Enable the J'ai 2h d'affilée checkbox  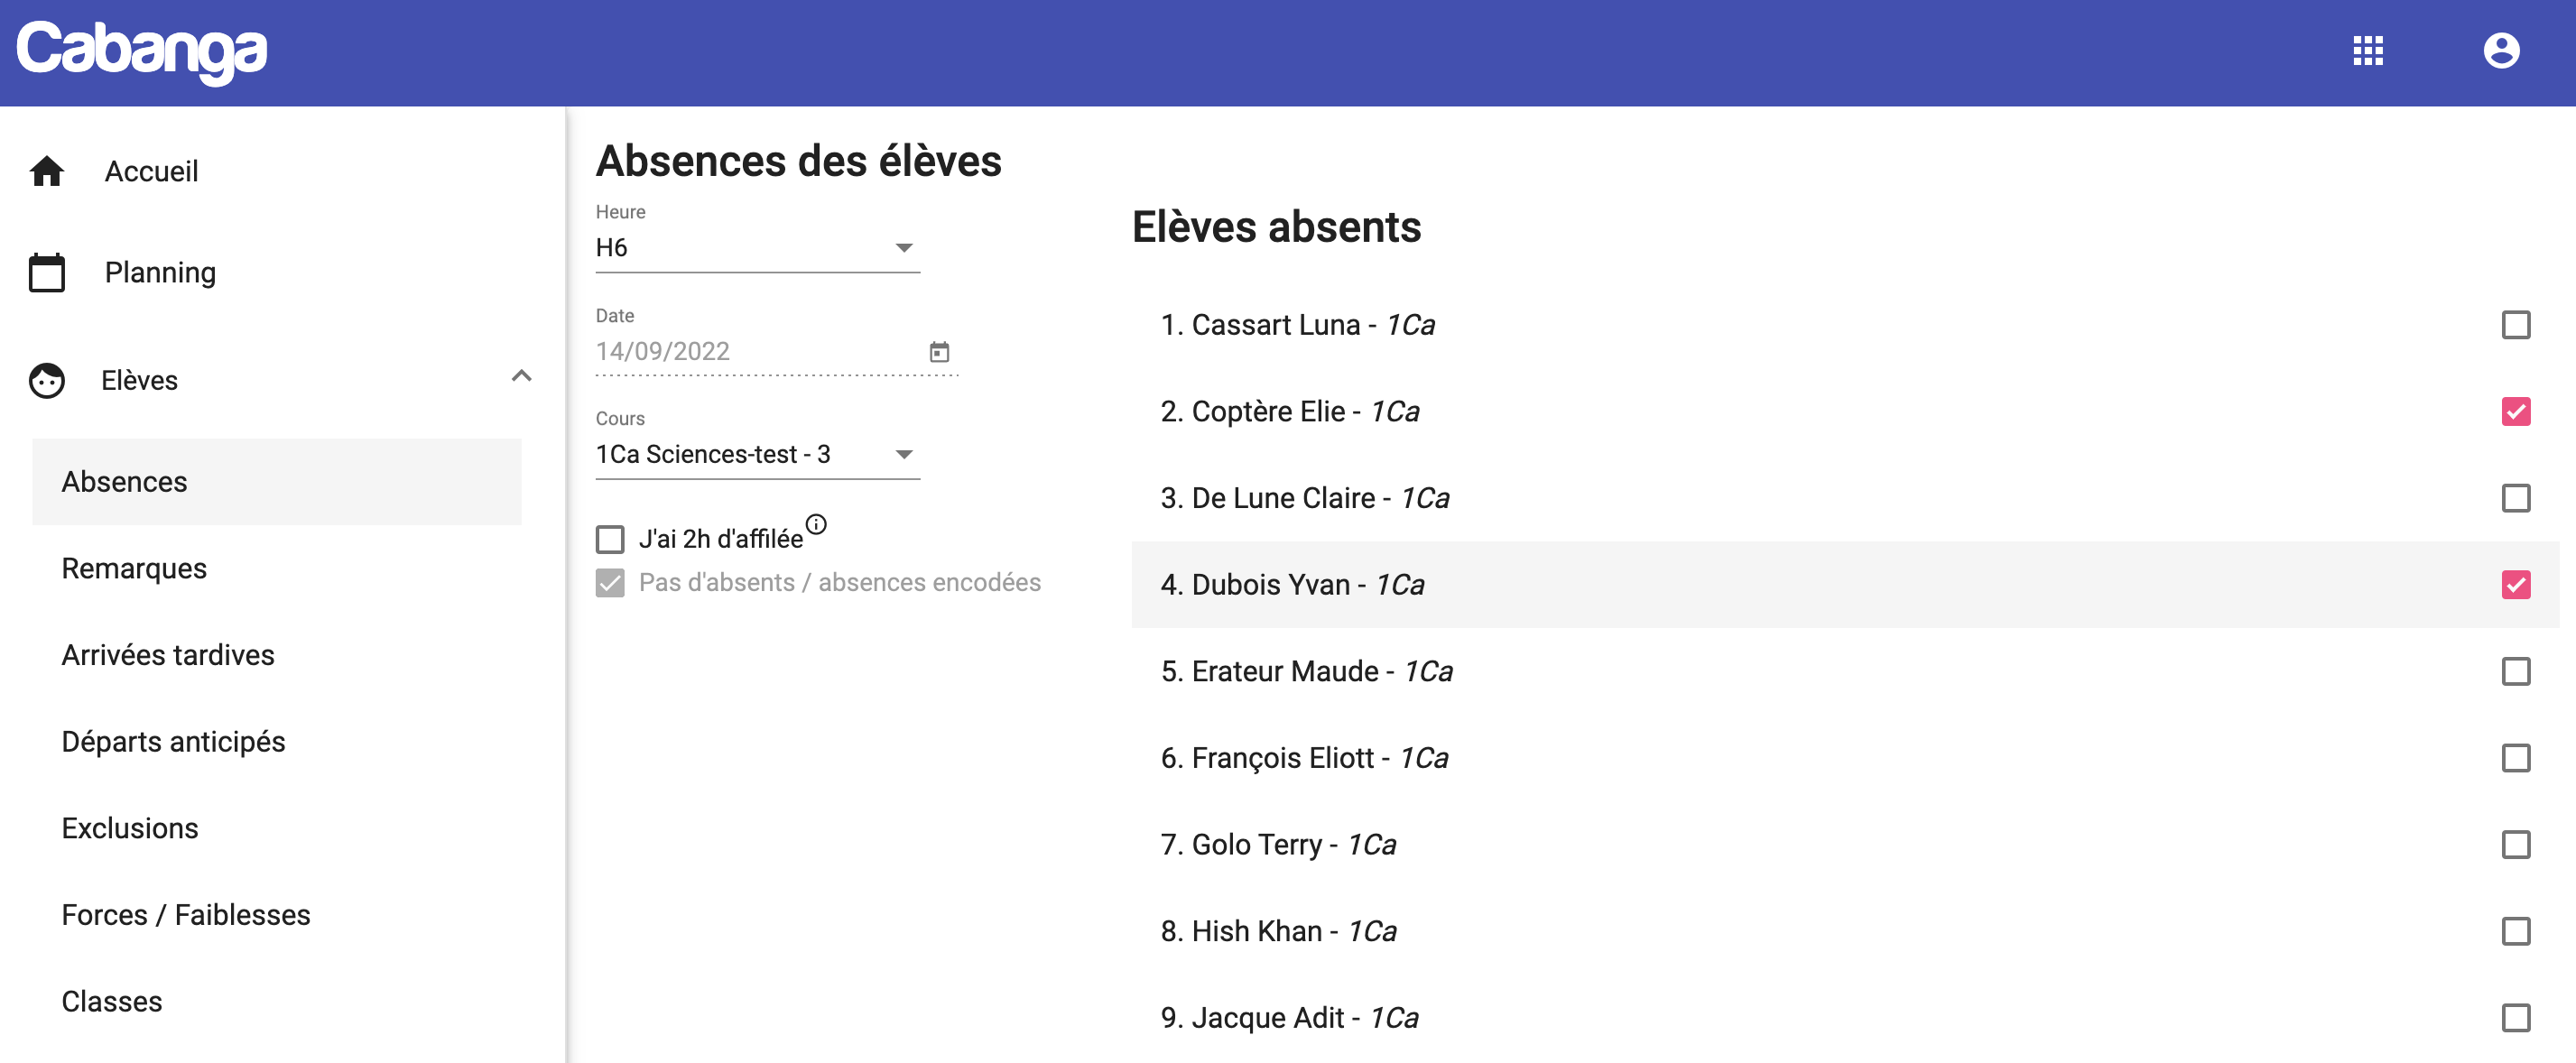(x=610, y=539)
